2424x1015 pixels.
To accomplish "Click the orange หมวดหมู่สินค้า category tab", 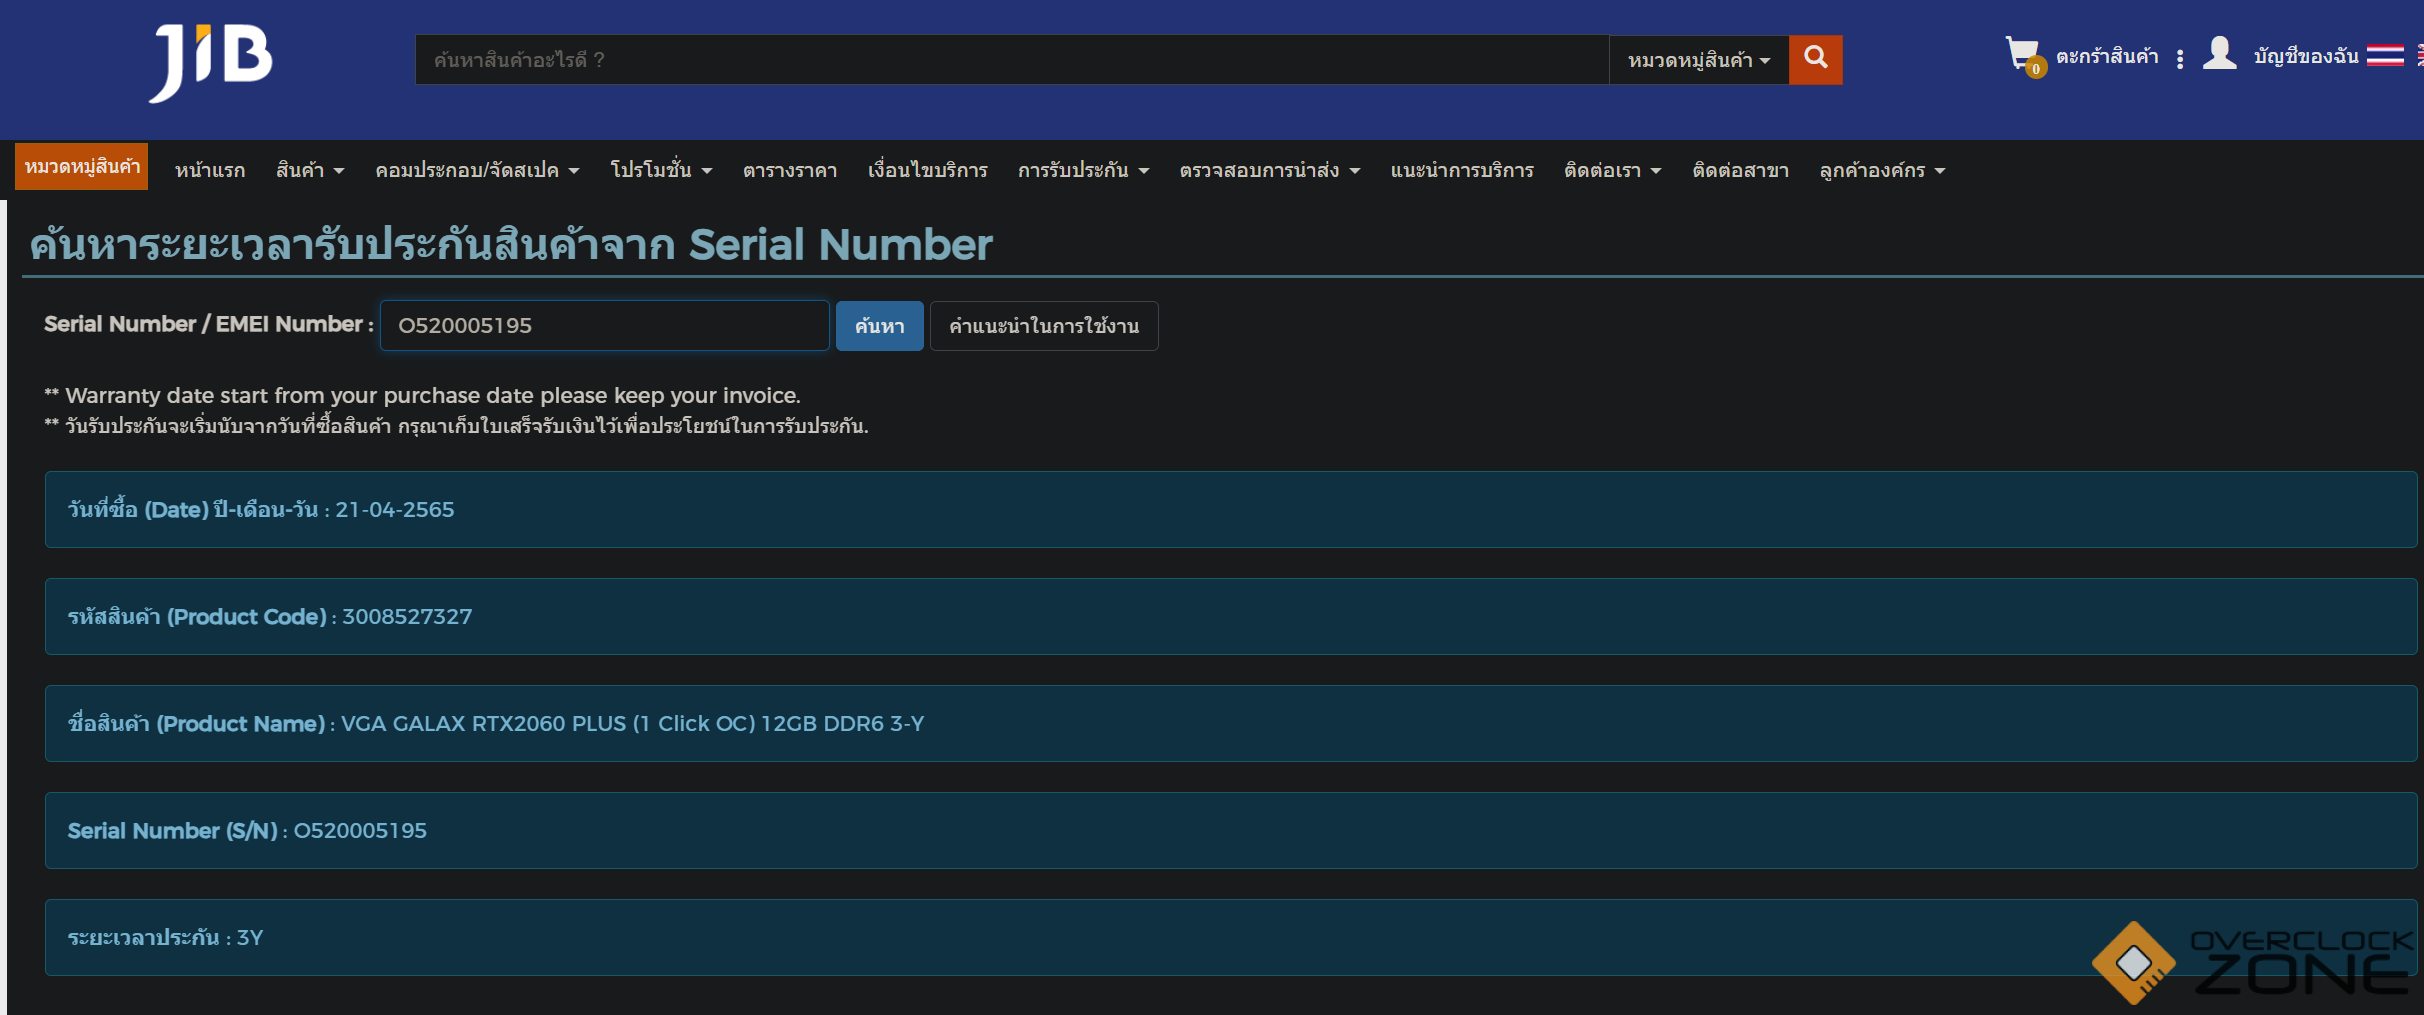I will click(82, 166).
